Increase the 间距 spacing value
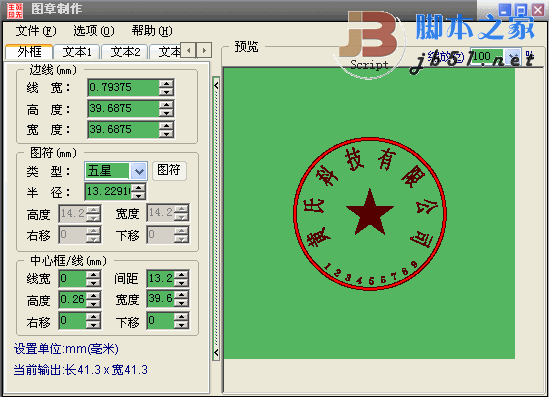 coord(181,275)
